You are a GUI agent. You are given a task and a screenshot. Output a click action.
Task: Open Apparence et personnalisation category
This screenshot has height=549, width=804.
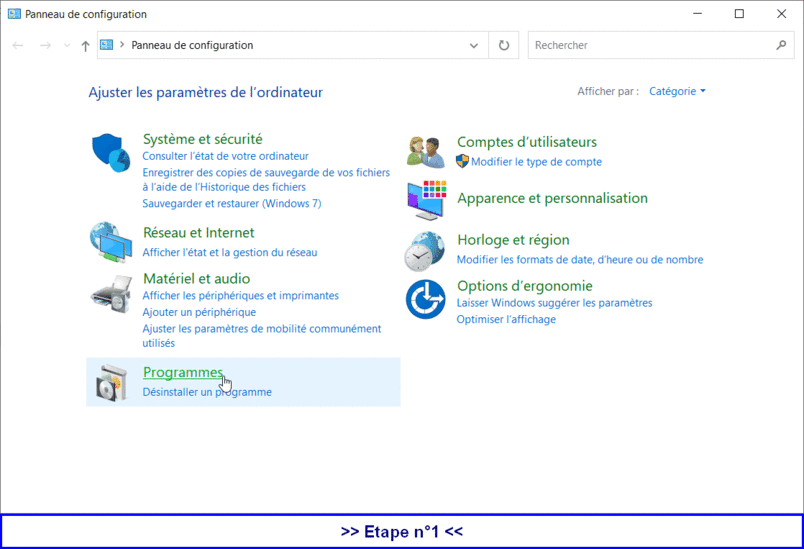tap(552, 198)
